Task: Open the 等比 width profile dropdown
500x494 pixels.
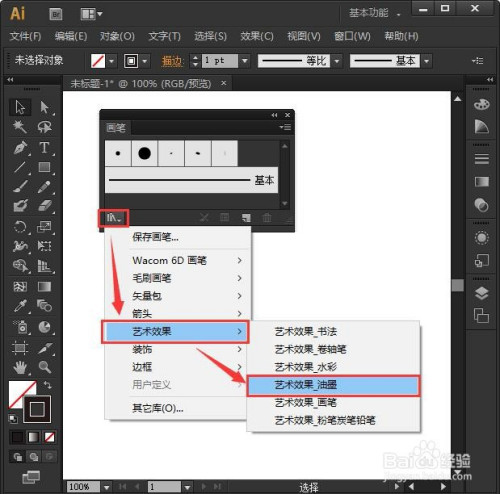Action: (337, 61)
